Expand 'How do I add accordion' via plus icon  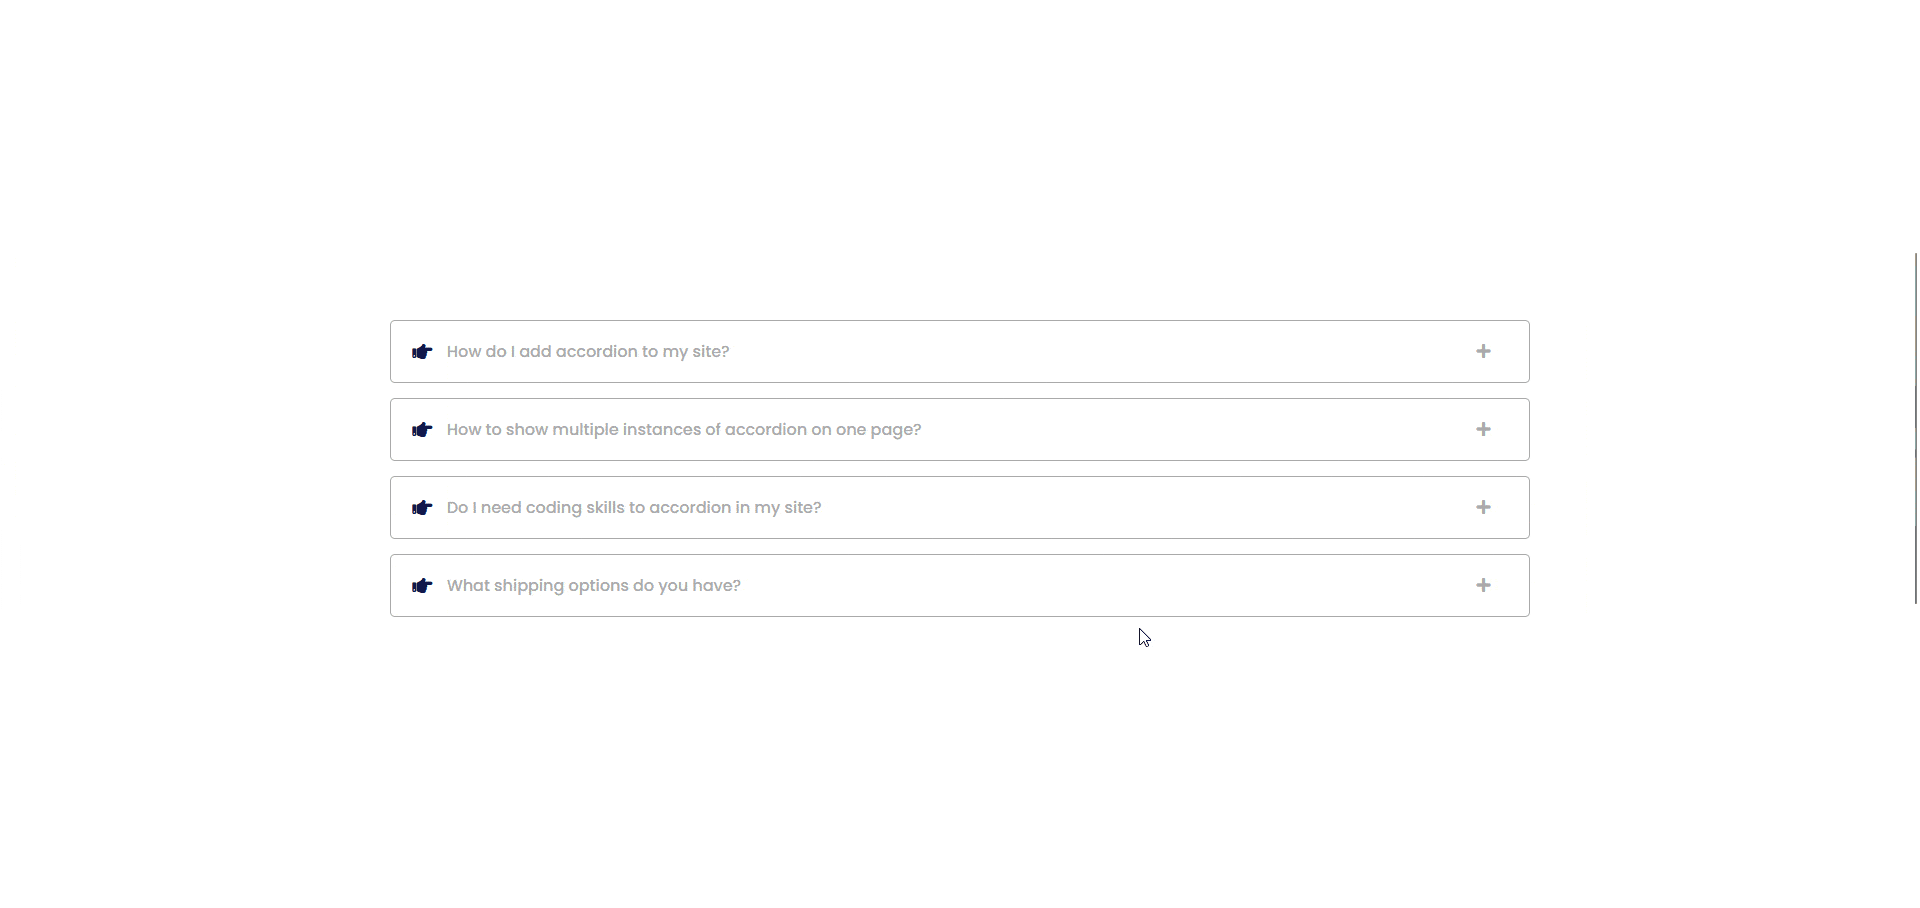(x=1483, y=351)
